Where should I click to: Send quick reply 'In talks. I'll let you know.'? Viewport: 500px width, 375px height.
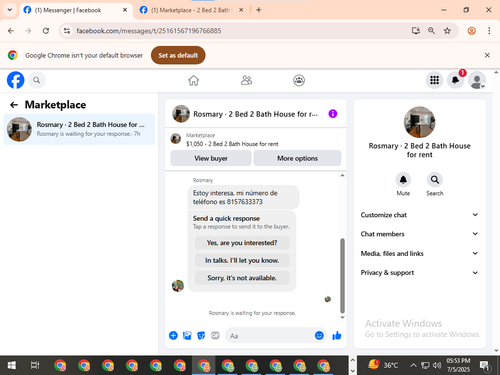tap(242, 260)
